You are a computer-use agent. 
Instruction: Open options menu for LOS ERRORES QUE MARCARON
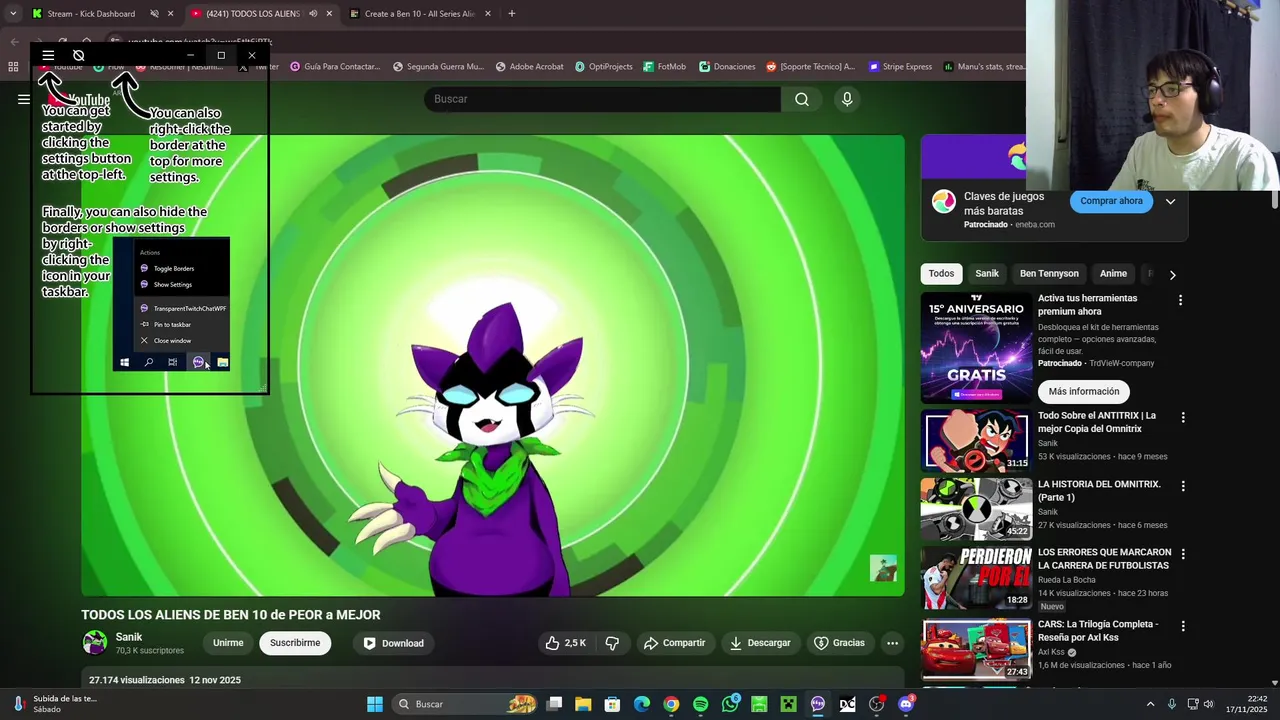tap(1183, 554)
